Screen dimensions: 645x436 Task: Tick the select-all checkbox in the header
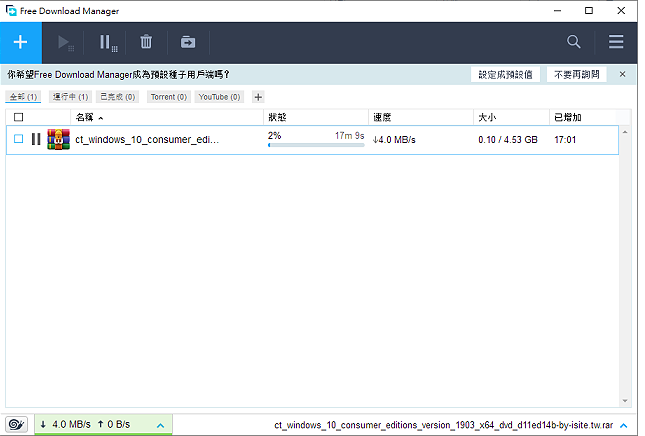click(x=19, y=117)
